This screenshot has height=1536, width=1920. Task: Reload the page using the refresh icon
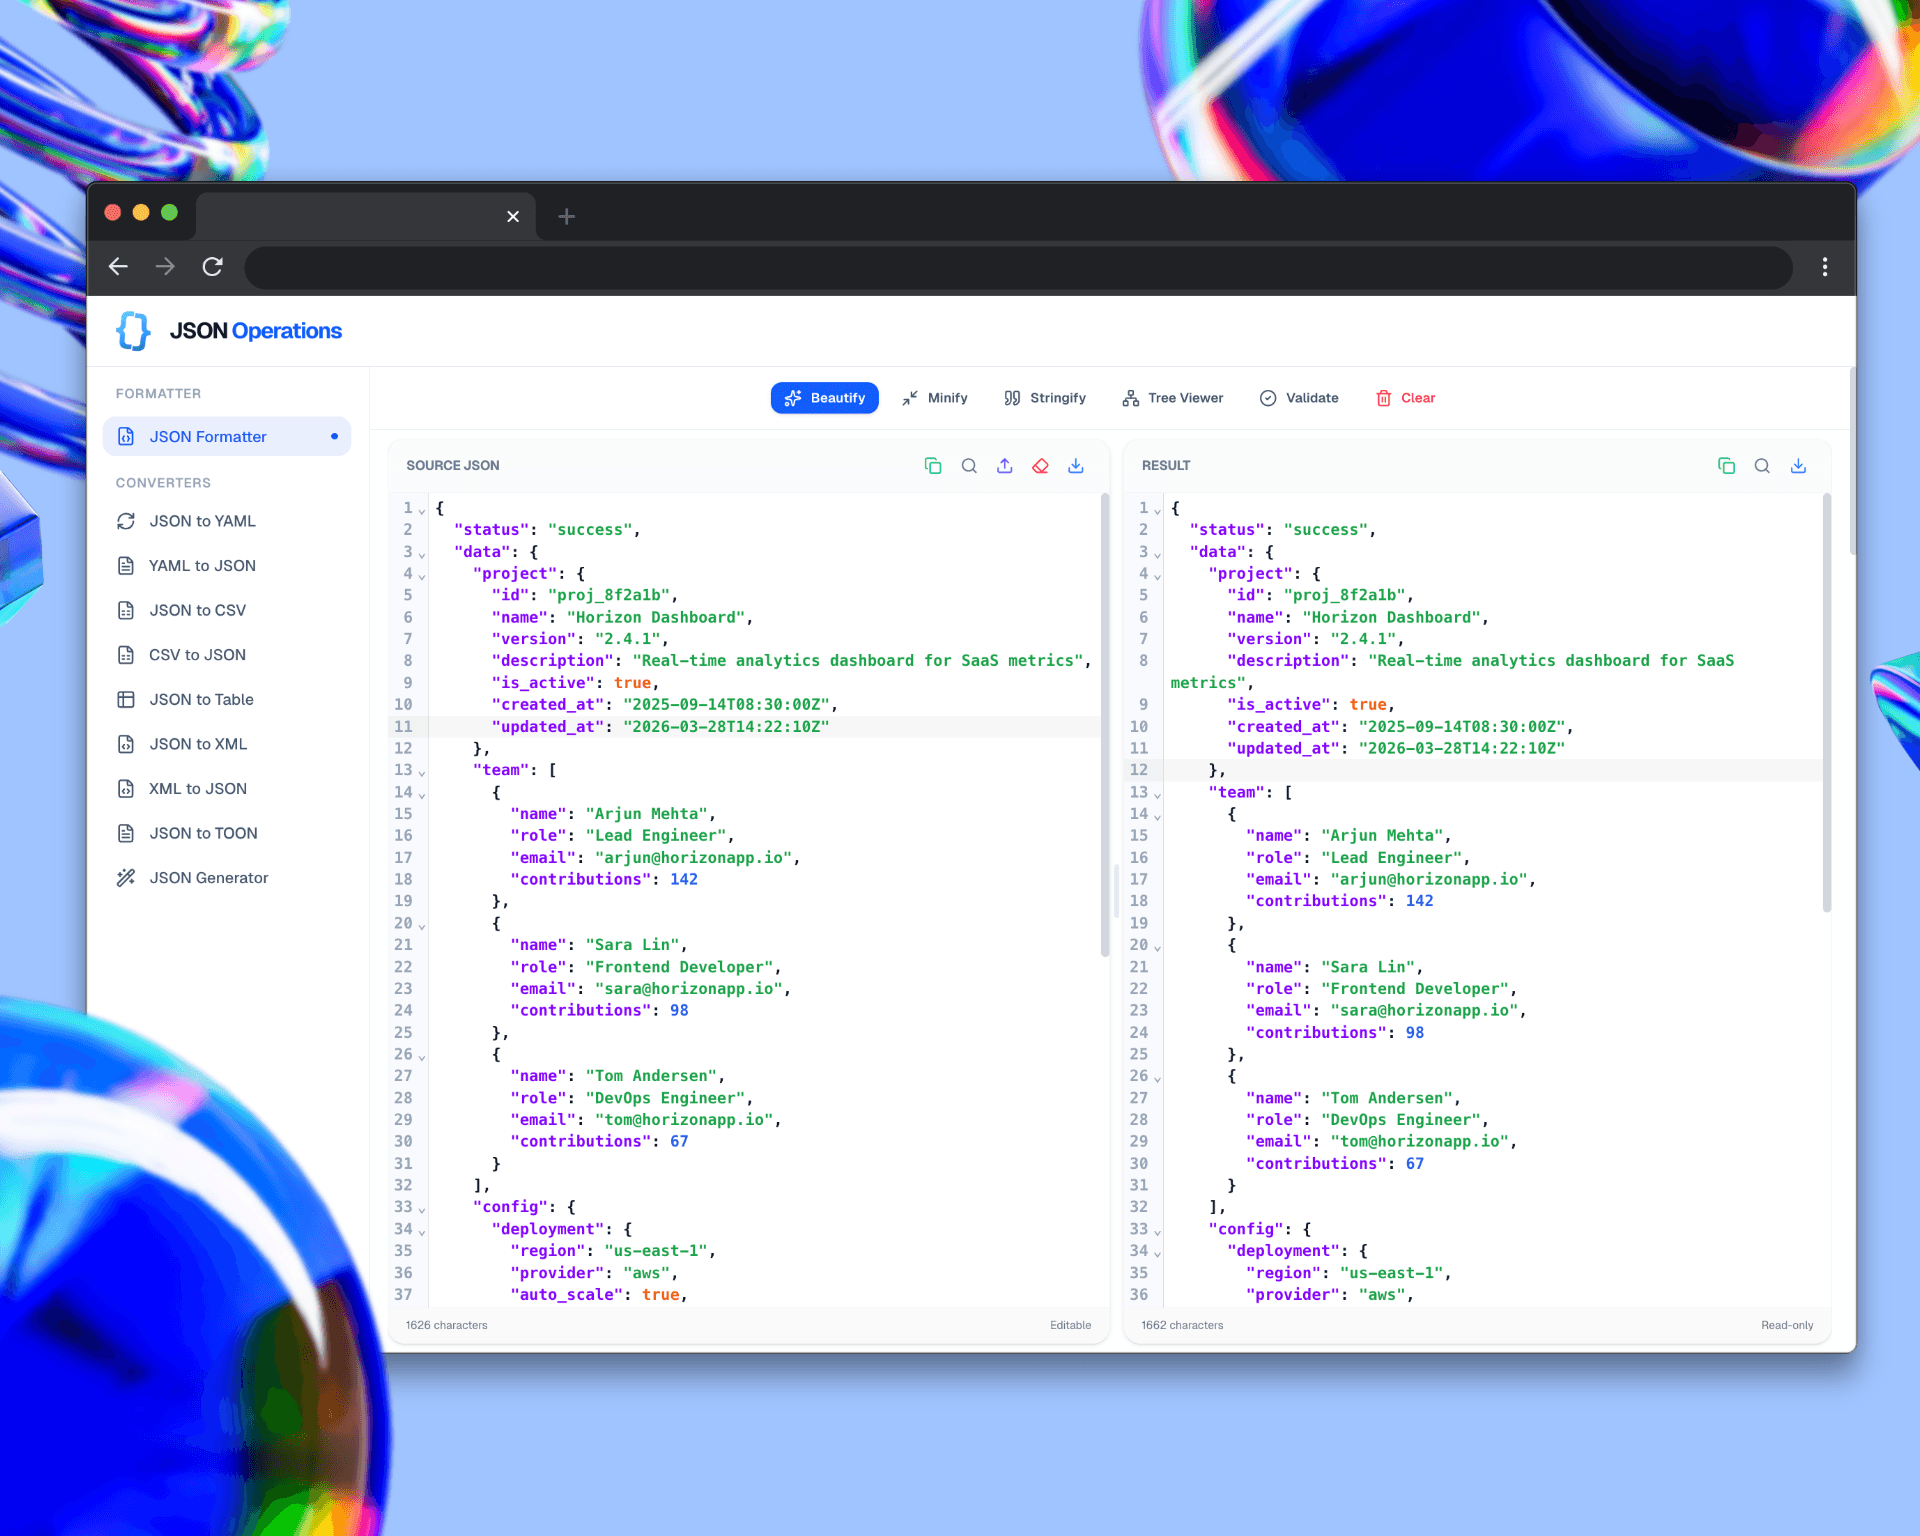pyautogui.click(x=213, y=268)
